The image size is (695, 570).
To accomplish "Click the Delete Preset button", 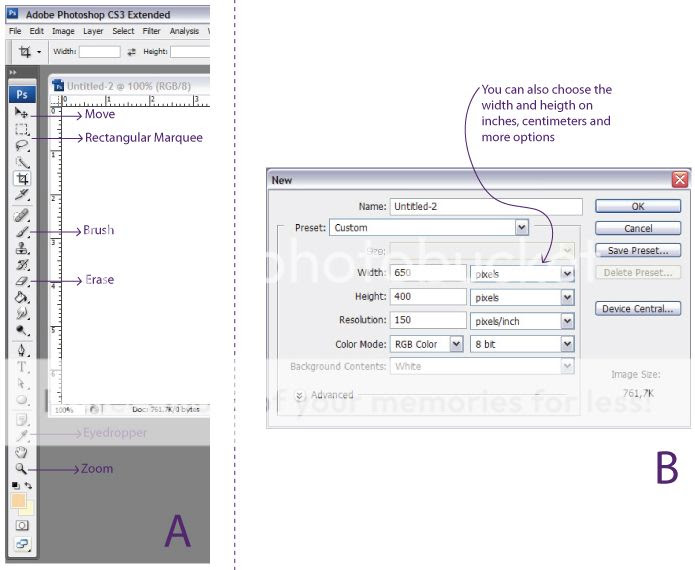I will coord(638,273).
